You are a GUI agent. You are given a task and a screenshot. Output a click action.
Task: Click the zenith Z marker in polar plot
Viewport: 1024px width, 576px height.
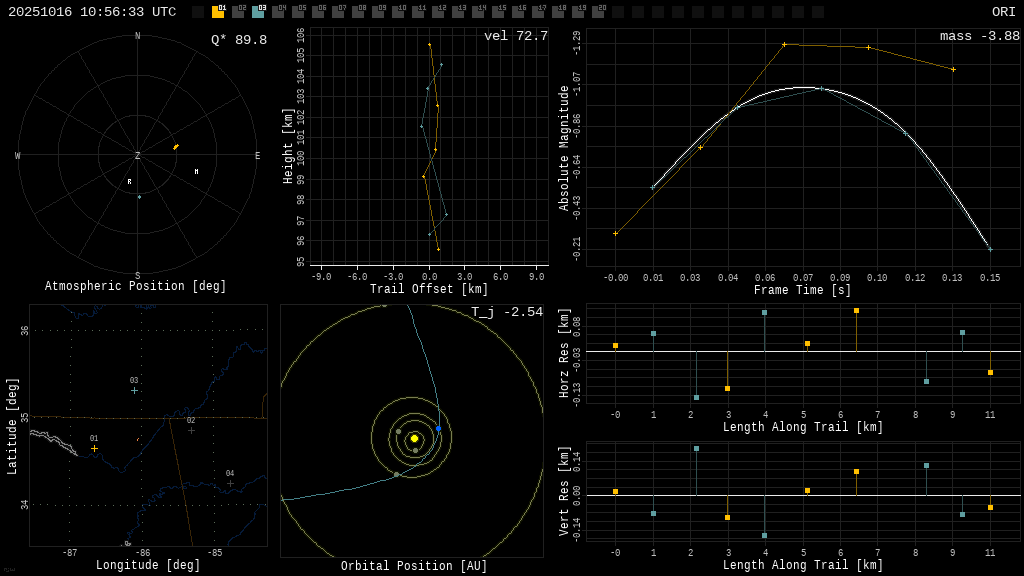138,156
